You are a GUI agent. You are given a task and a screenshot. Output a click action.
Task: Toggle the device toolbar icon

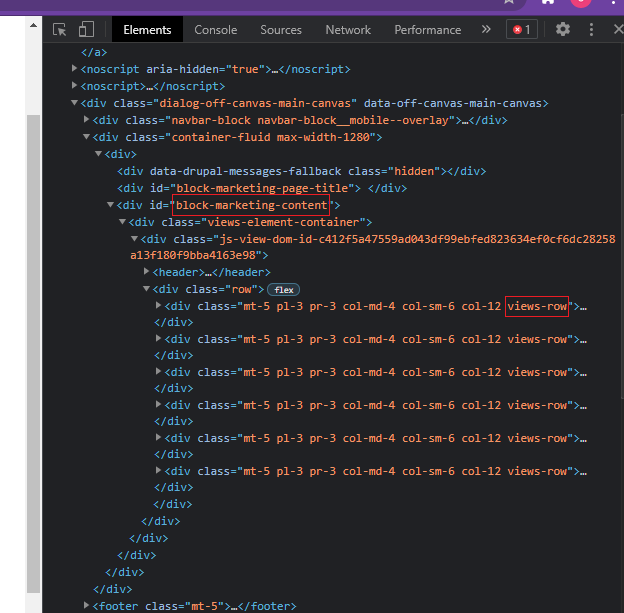tap(86, 30)
